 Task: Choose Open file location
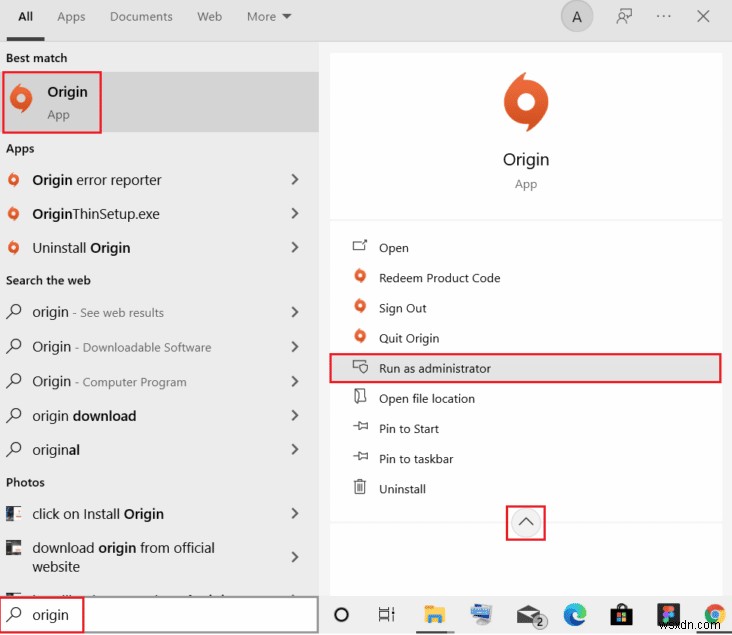(x=526, y=399)
